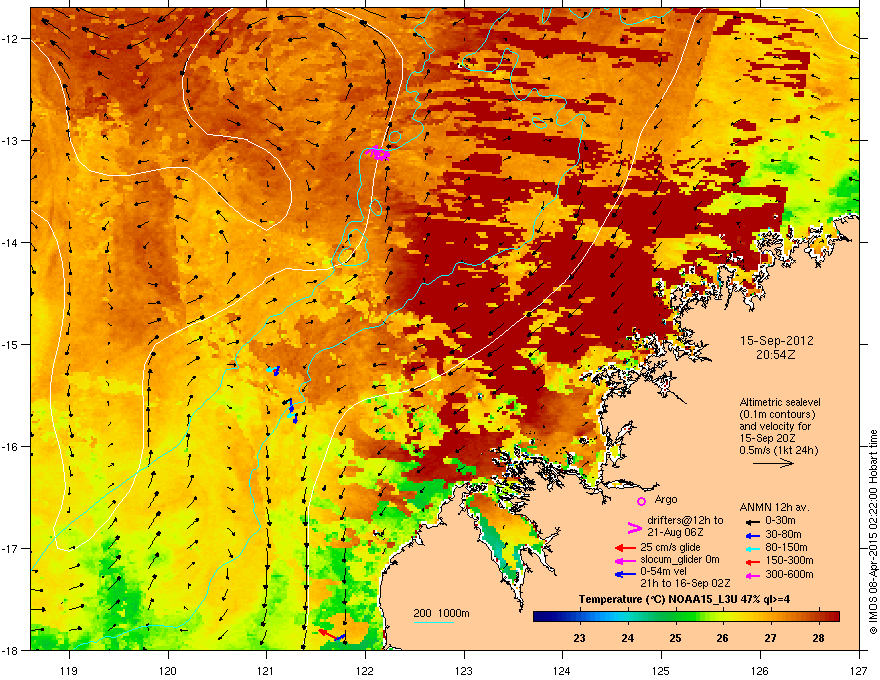Click the red and blue arrow at the map's bottom edge
Image resolution: width=880 pixels, height=680 pixels.
(332, 635)
